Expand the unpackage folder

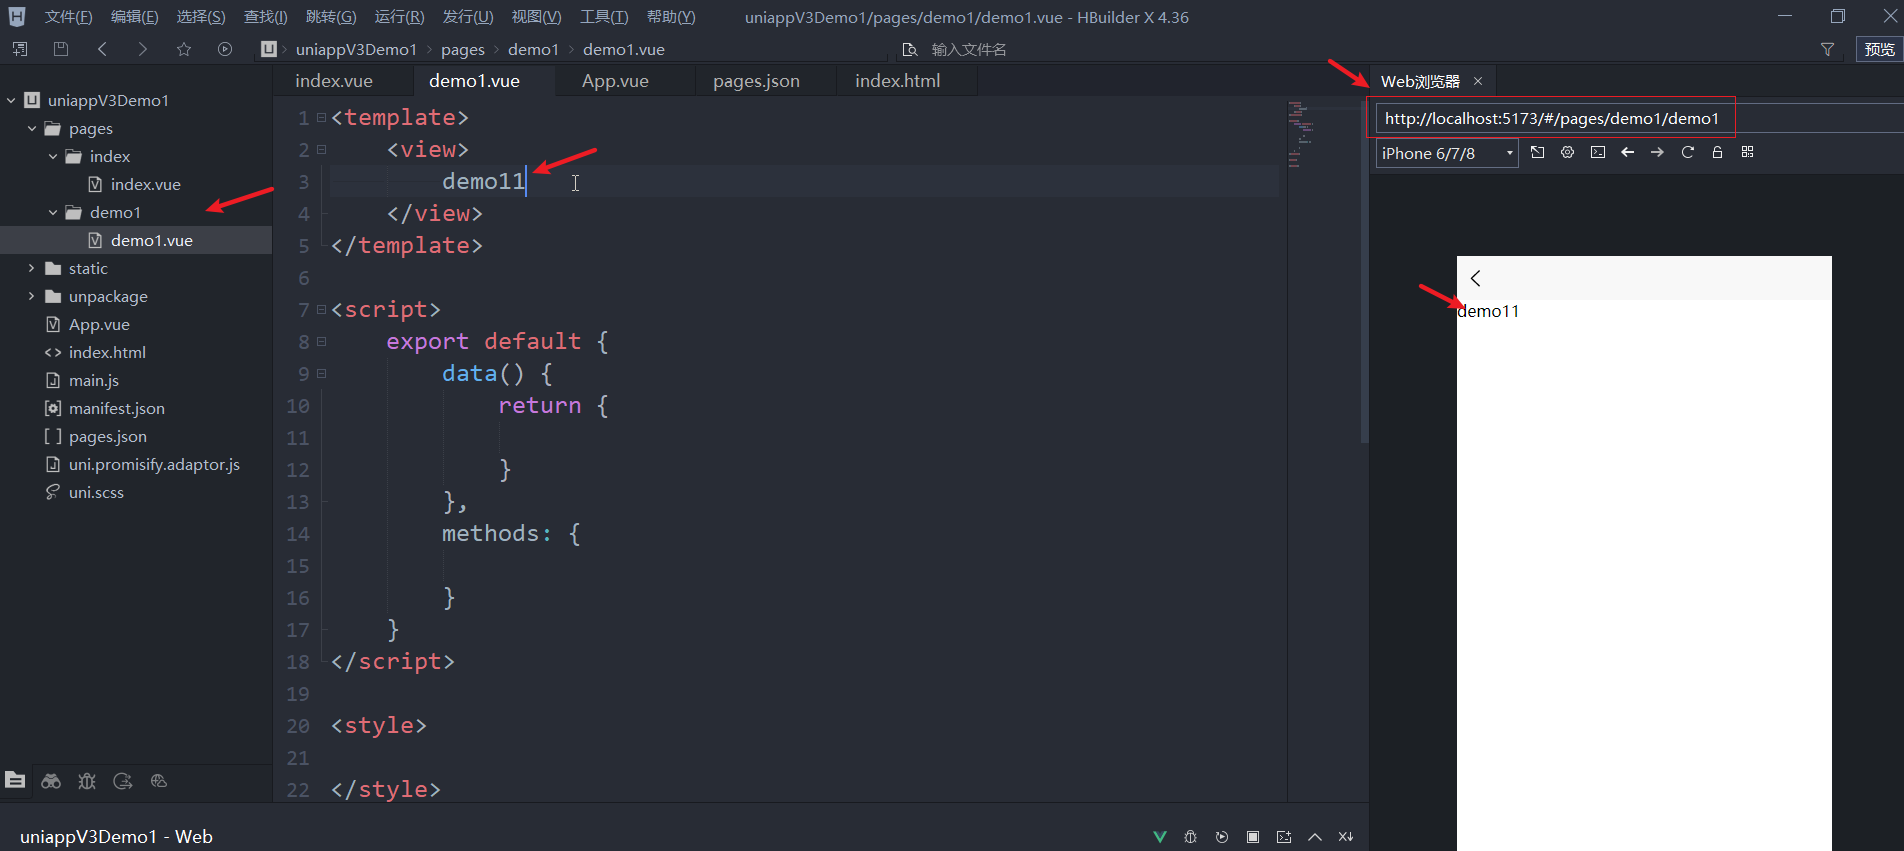pyautogui.click(x=32, y=296)
